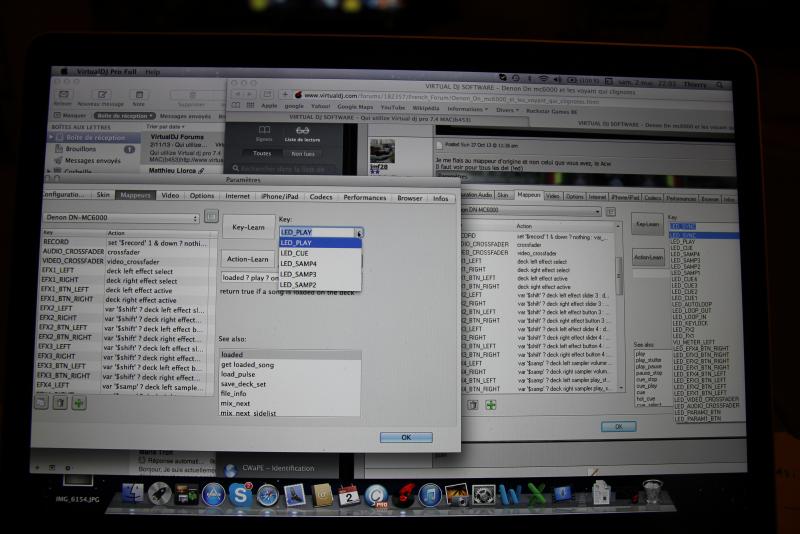Open iTunes in the Dock
This screenshot has width=800, height=534.
coord(430,495)
